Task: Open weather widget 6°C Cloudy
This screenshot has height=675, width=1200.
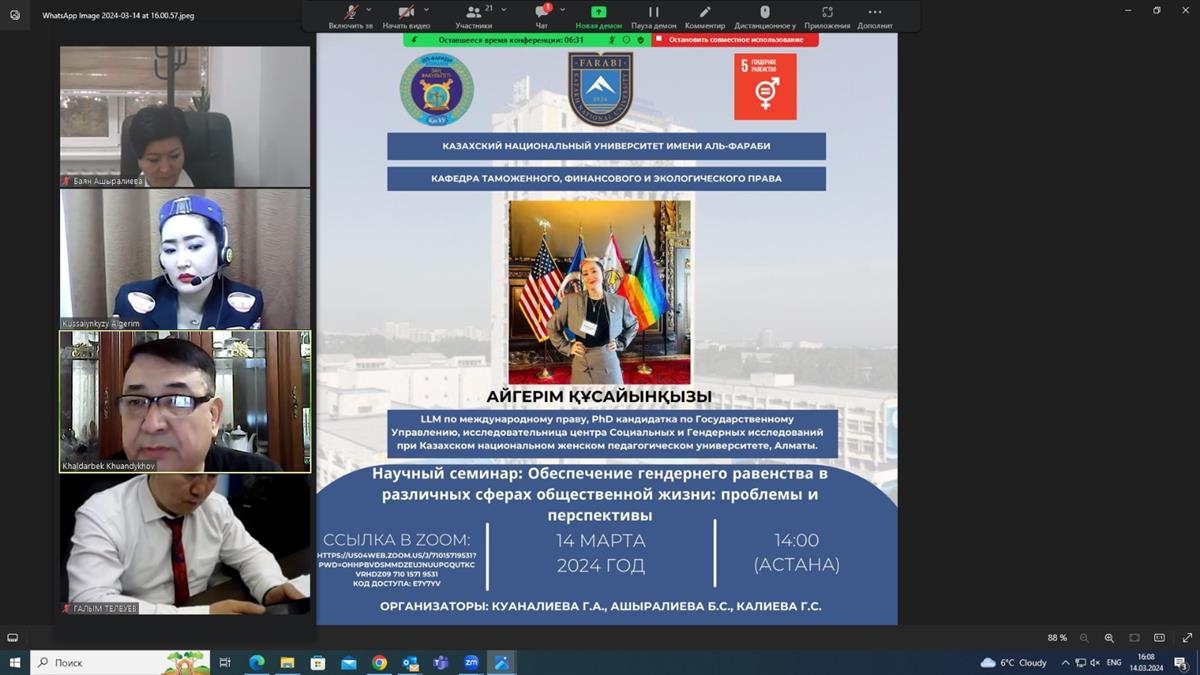Action: click(1014, 662)
